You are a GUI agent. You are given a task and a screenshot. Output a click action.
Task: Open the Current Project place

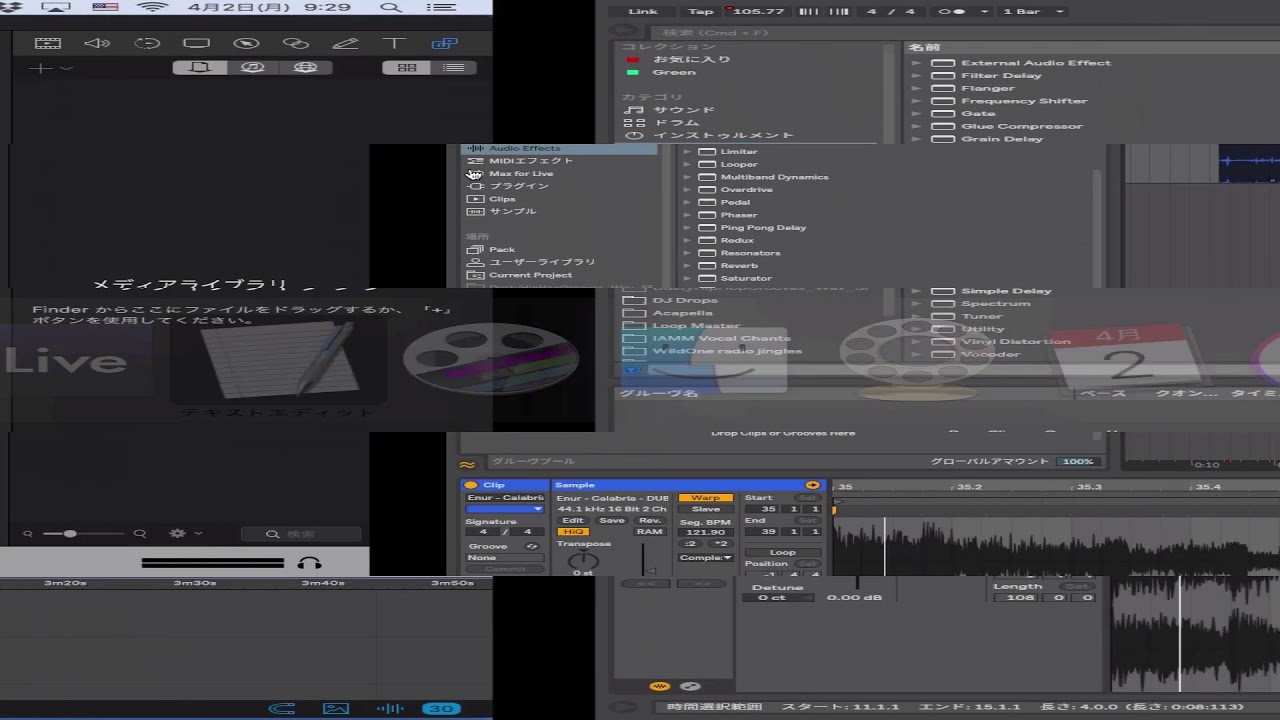pos(530,275)
